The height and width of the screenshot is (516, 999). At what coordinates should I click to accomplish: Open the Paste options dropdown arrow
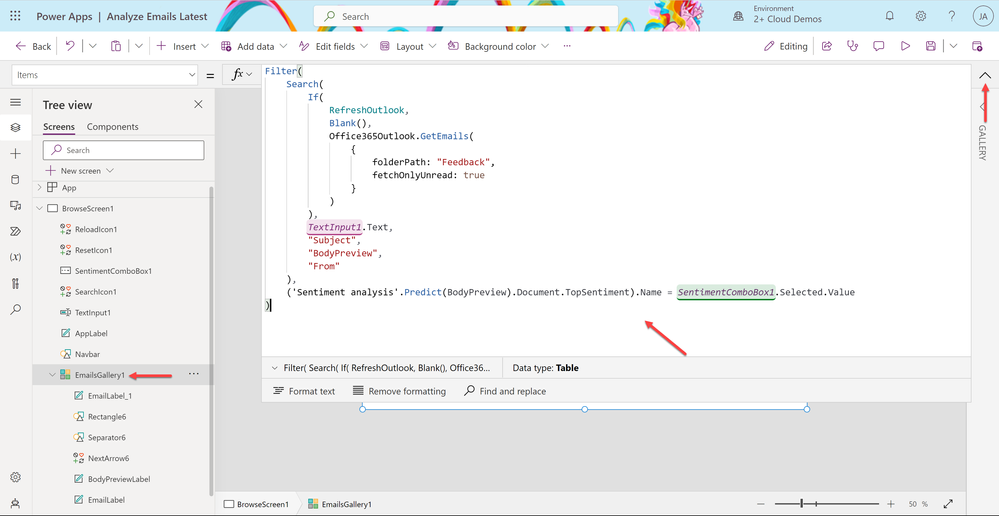coord(138,46)
